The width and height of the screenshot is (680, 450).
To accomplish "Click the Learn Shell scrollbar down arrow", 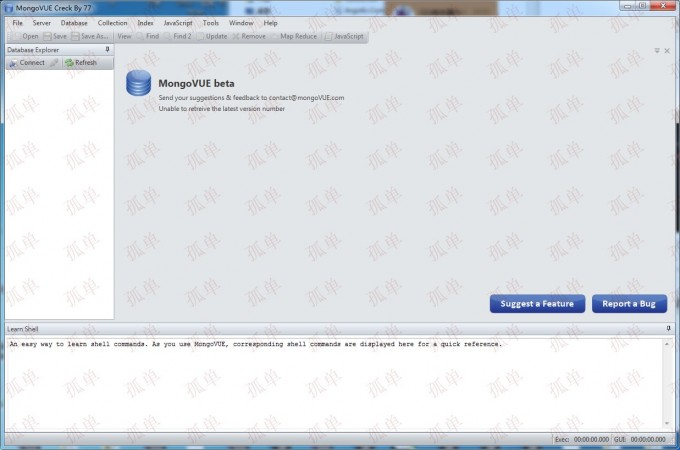I will pos(667,424).
